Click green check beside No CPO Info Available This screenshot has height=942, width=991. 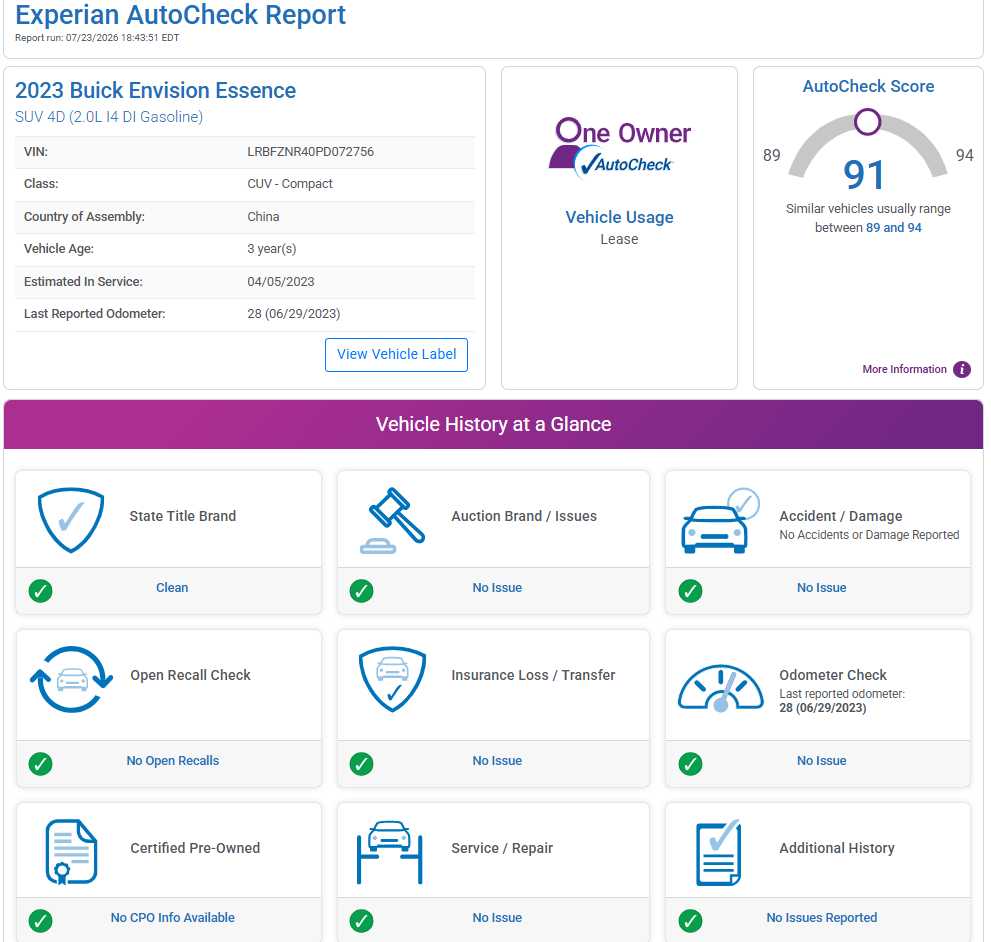pyautogui.click(x=40, y=921)
